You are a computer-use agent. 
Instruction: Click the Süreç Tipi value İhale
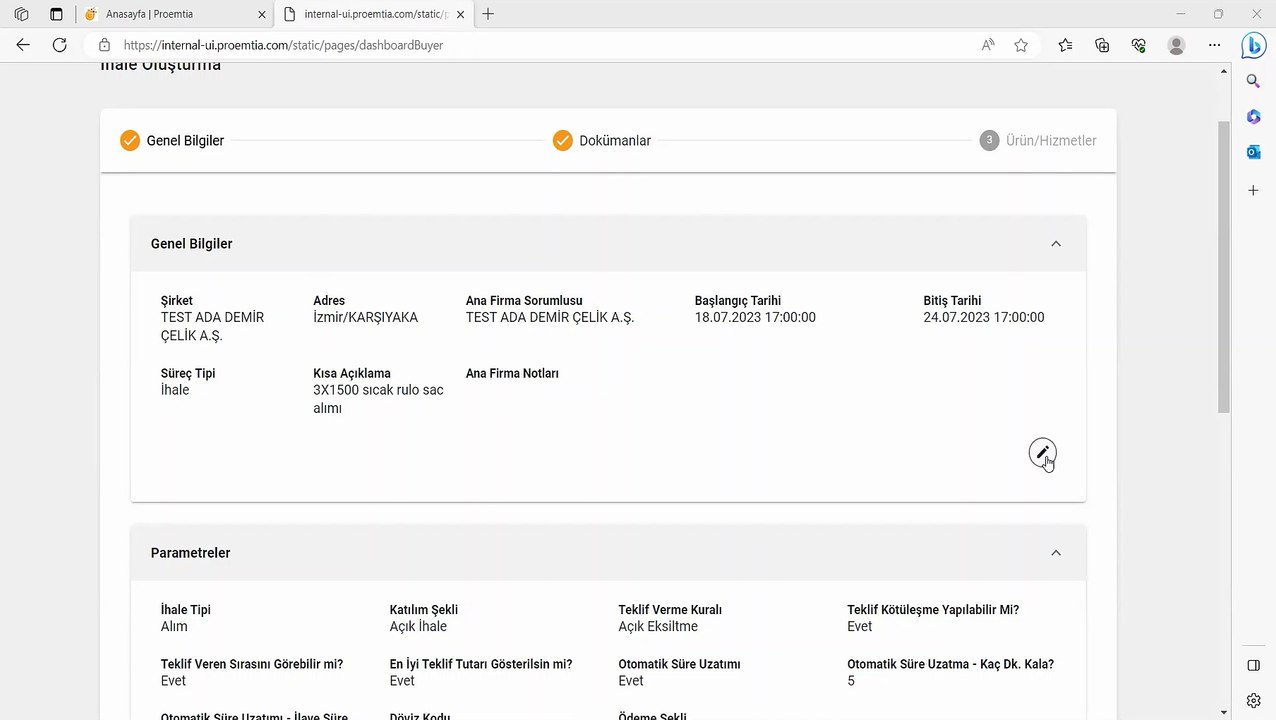pos(175,390)
